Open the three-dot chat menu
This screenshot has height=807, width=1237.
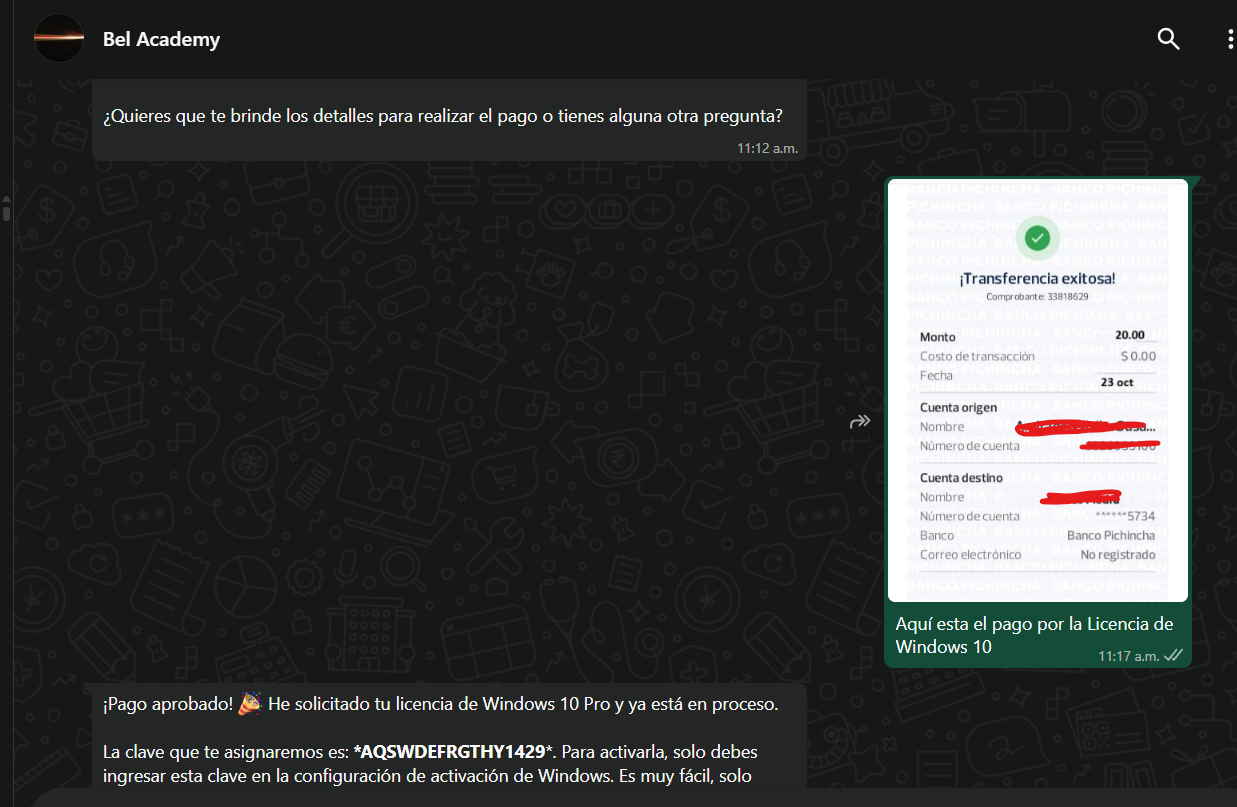(1229, 39)
